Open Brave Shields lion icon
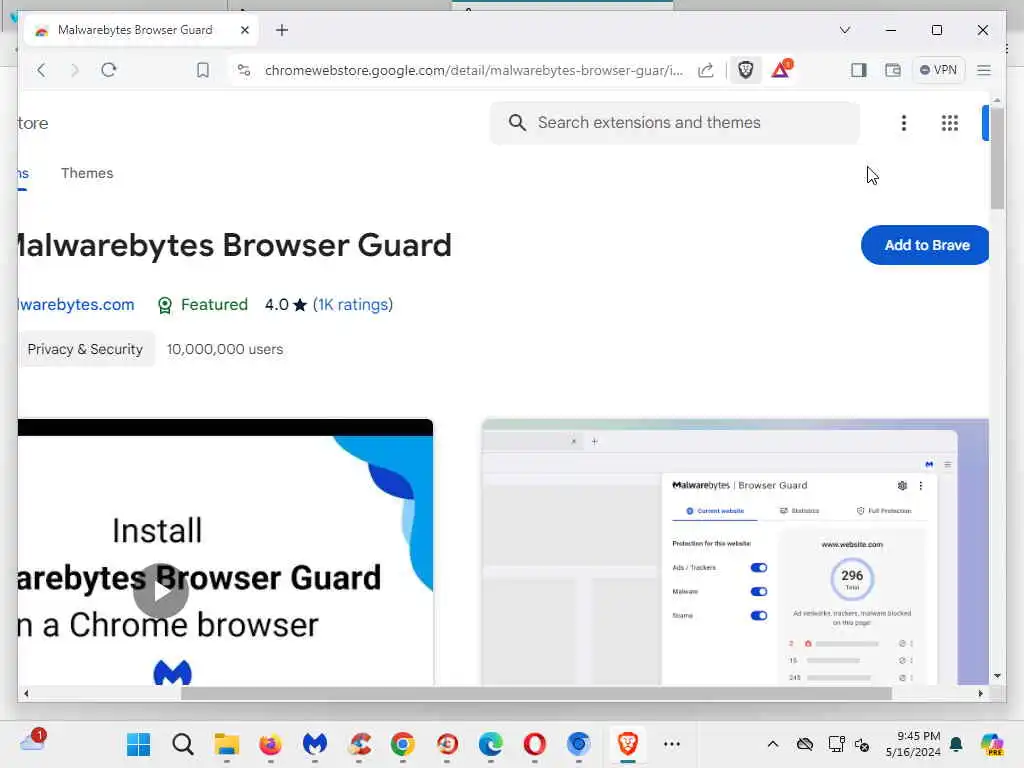The height and width of the screenshot is (768, 1024). (x=745, y=70)
